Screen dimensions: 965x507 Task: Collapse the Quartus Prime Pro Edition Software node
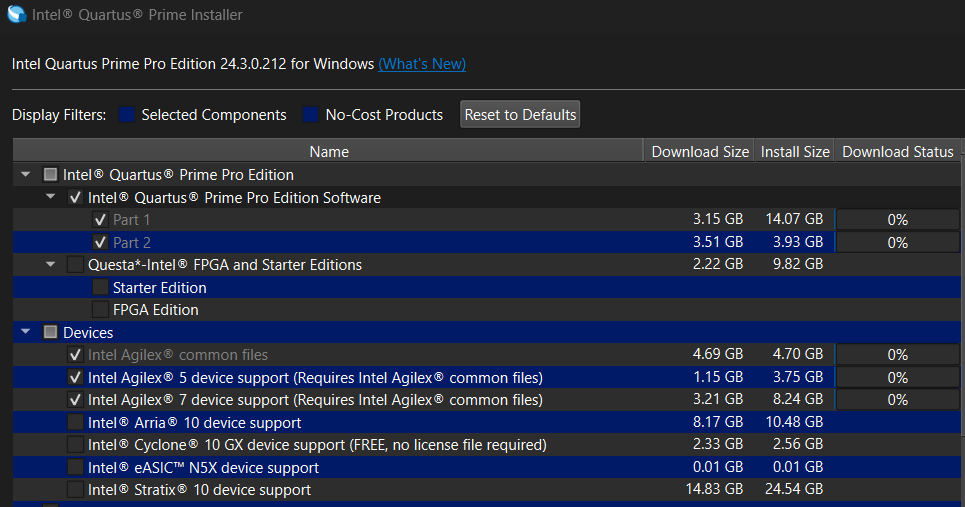pos(51,198)
